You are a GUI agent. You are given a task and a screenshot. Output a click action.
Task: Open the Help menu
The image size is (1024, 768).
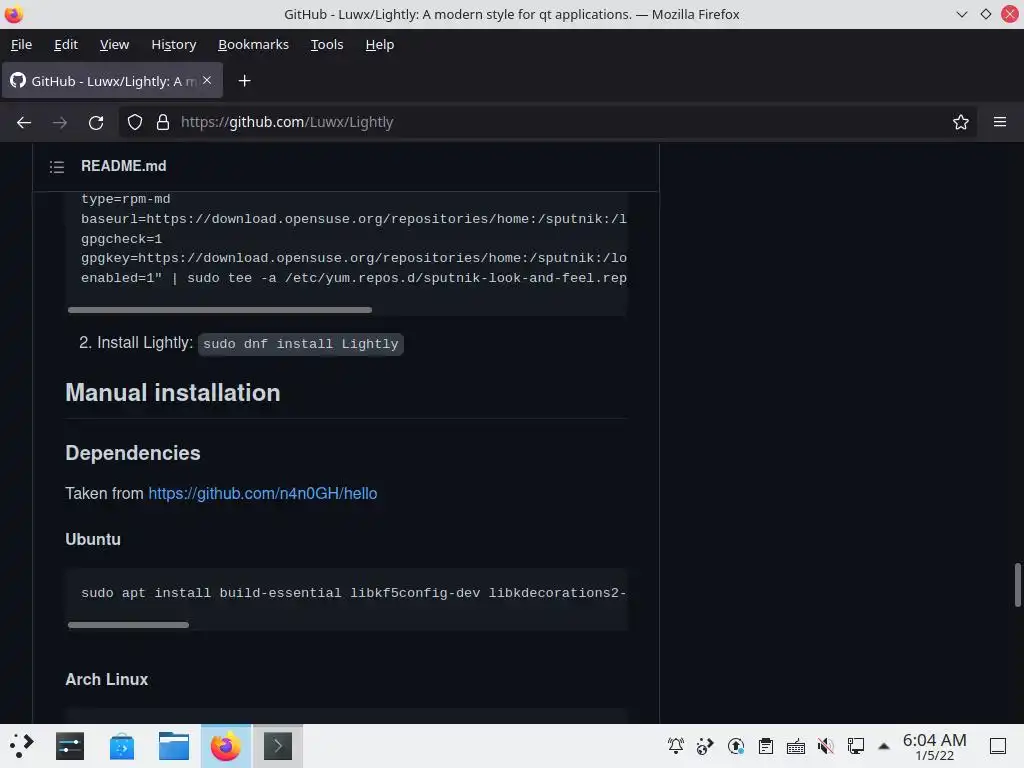[x=379, y=44]
